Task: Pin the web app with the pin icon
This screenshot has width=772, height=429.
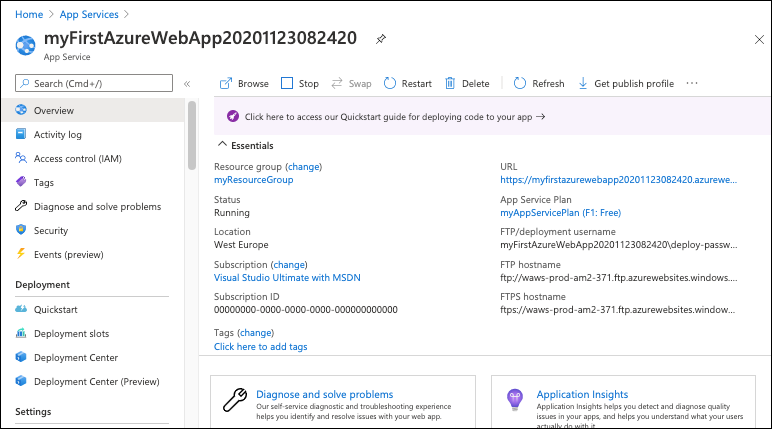Action: pos(381,39)
